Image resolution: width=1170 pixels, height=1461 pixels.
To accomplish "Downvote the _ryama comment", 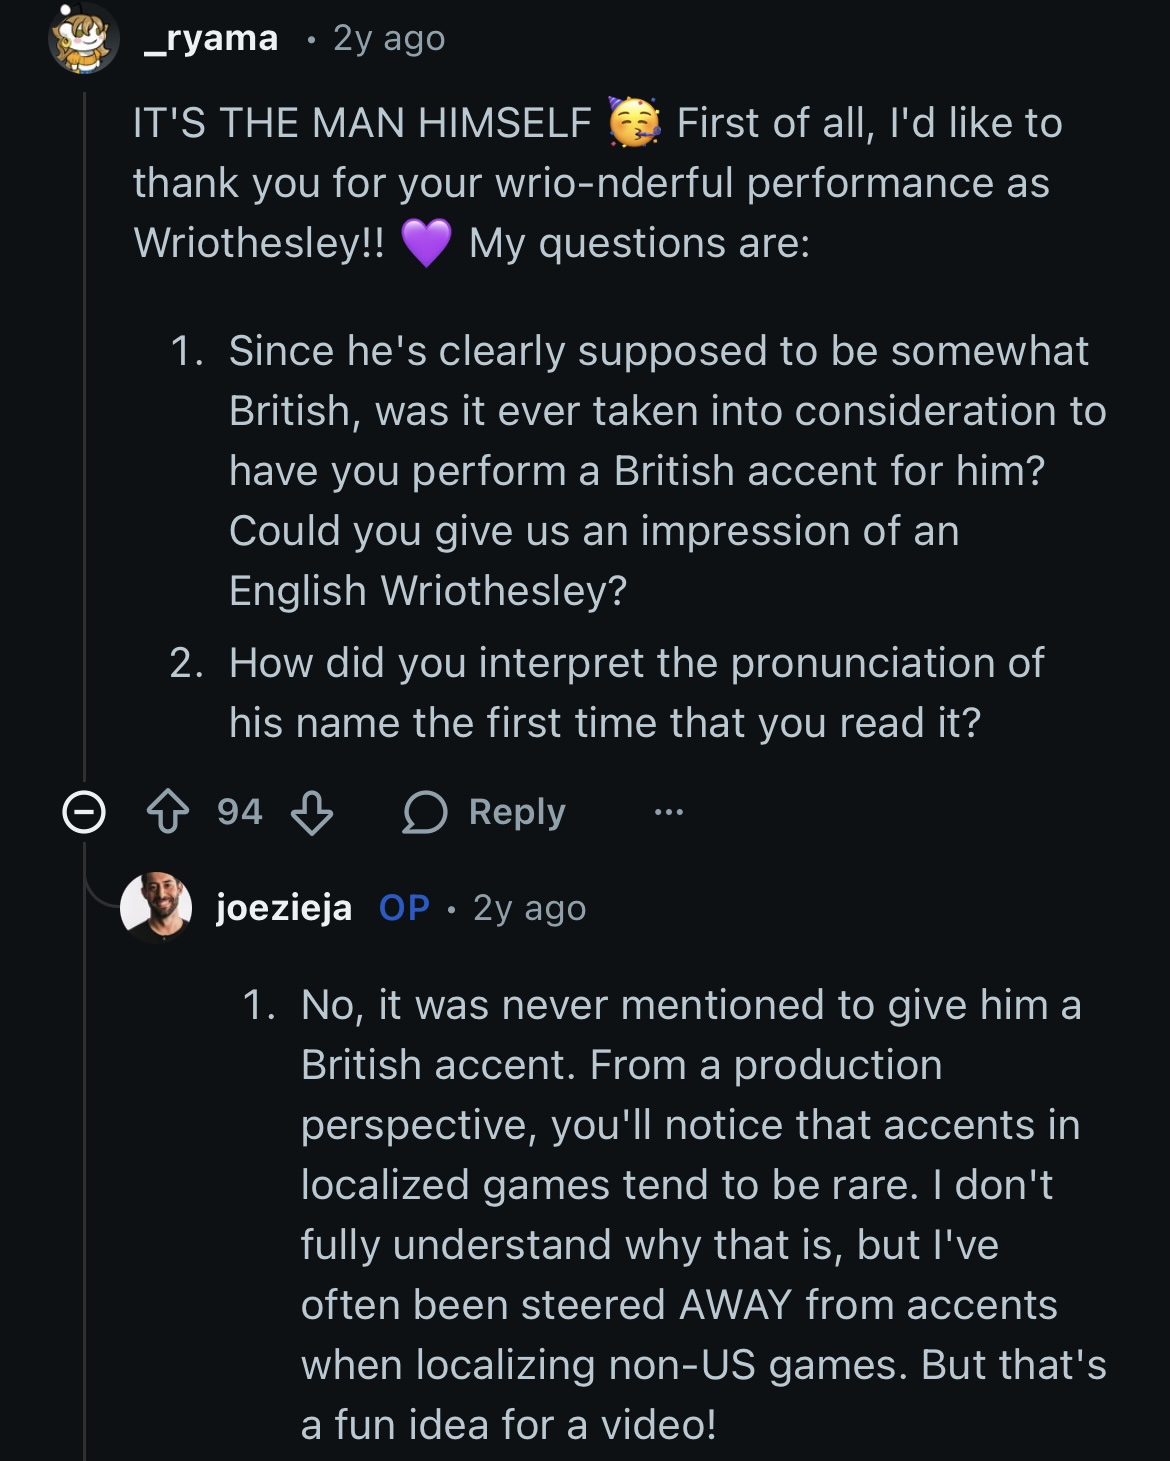I will 312,812.
